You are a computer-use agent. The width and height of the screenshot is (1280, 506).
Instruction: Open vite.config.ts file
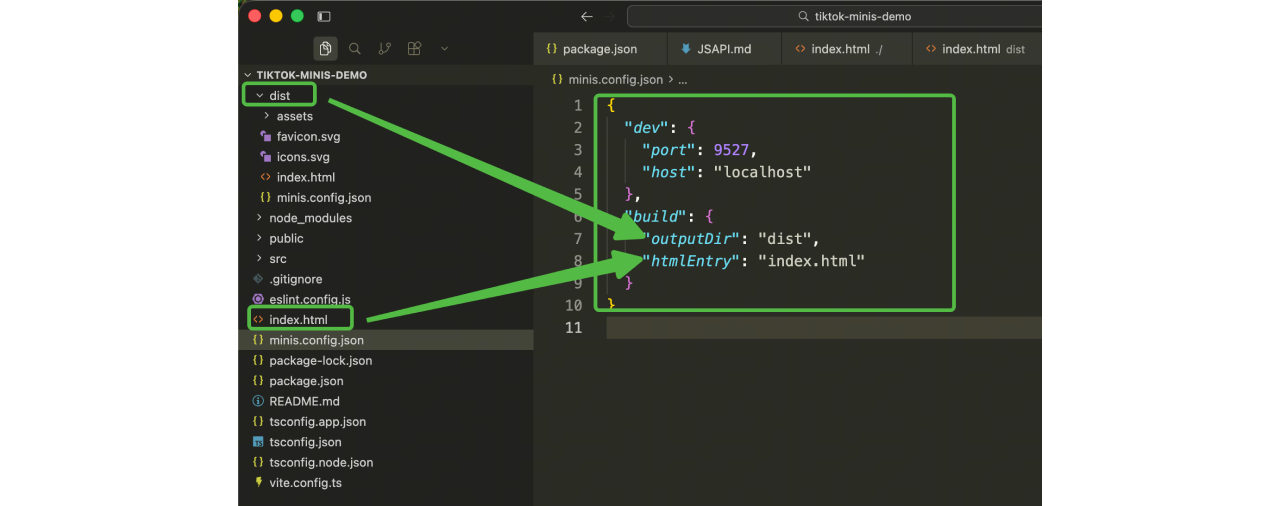pyautogui.click(x=305, y=483)
